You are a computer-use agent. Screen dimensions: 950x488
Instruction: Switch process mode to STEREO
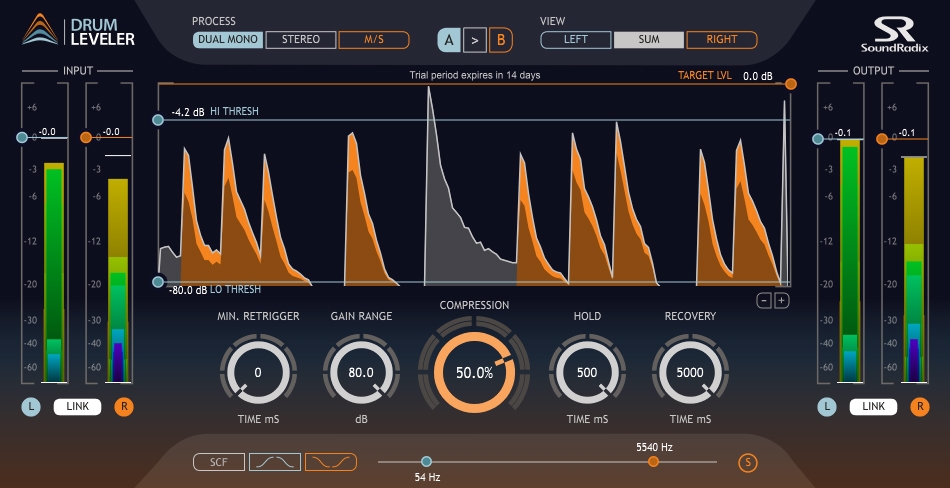(x=301, y=40)
